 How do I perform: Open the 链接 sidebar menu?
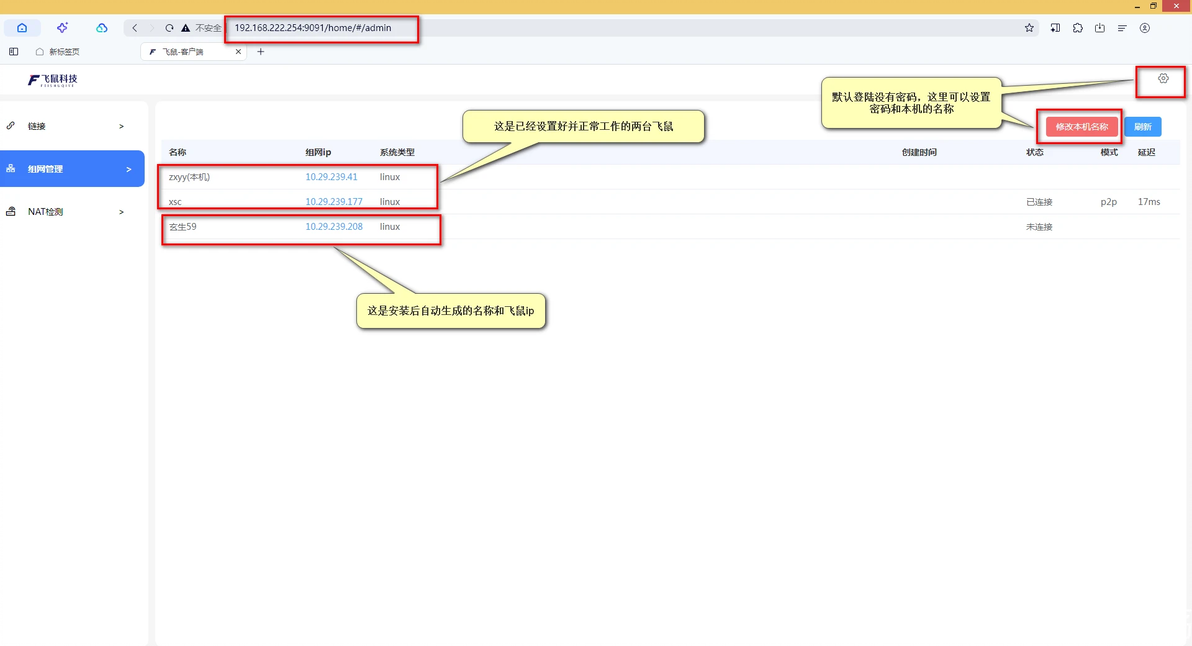click(x=72, y=126)
